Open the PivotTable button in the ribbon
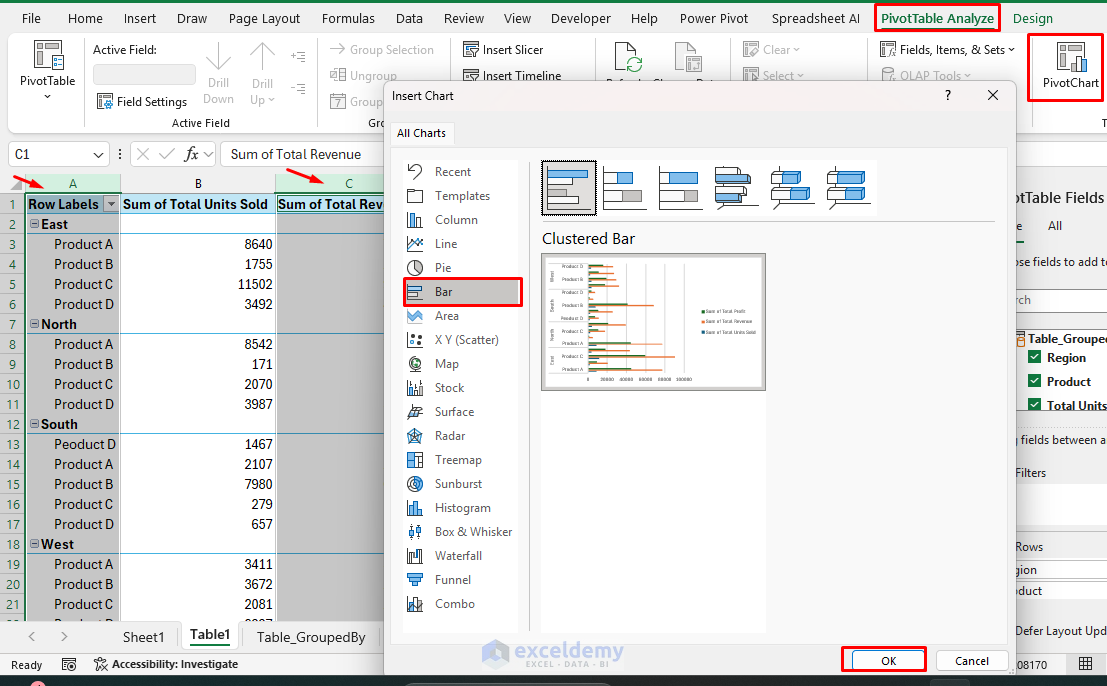Screen dimensions: 1107x686 pyautogui.click(x=47, y=69)
